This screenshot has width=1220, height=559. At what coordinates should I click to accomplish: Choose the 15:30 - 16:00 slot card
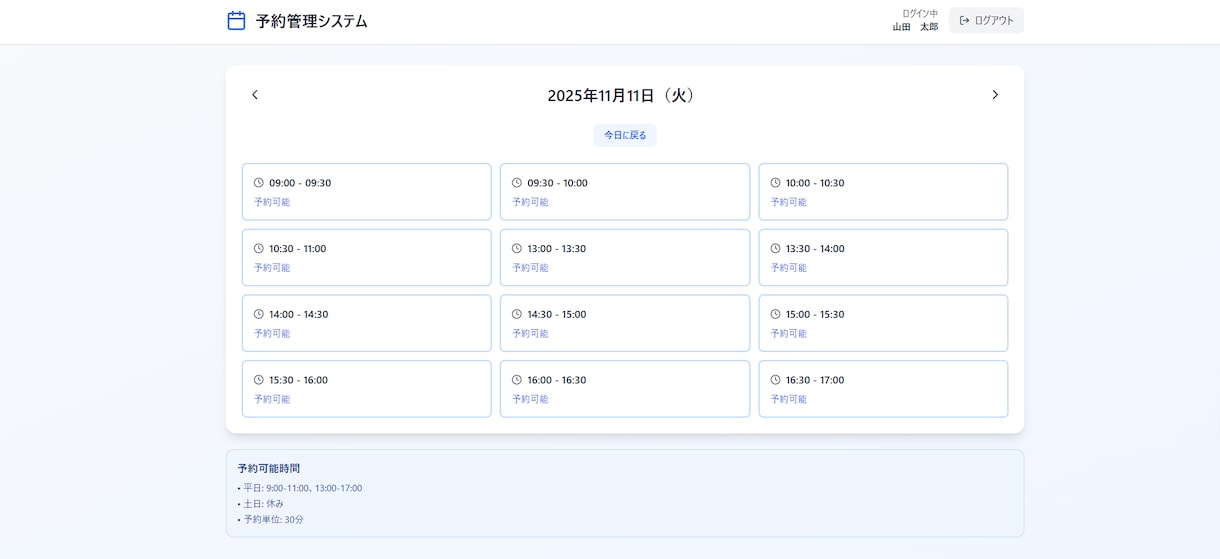[366, 389]
